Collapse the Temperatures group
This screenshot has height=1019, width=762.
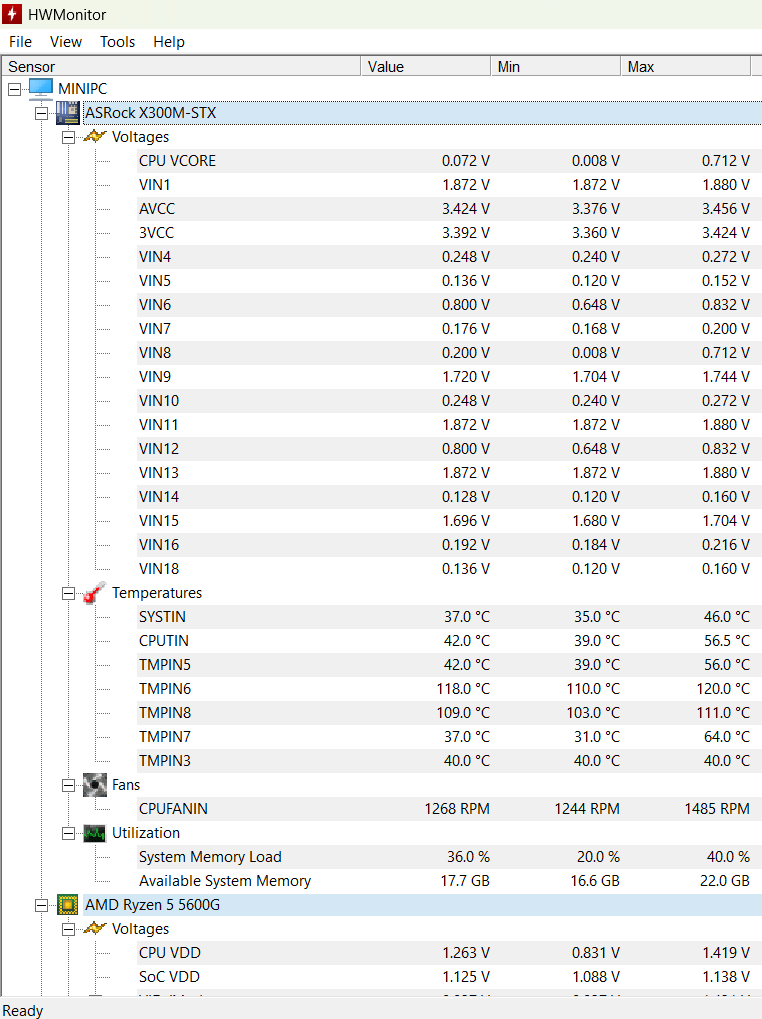coord(68,593)
